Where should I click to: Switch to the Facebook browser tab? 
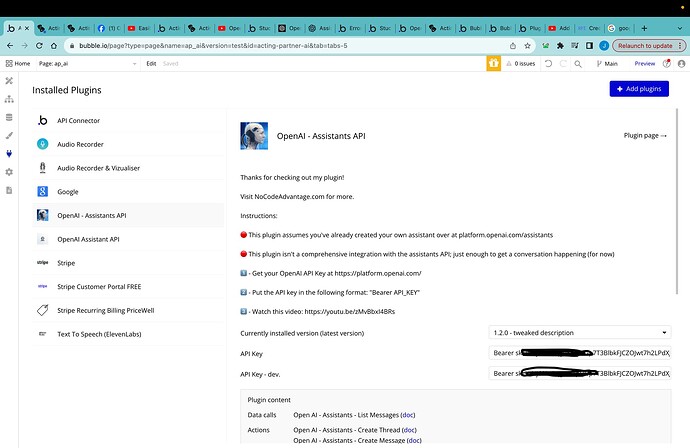(x=109, y=28)
